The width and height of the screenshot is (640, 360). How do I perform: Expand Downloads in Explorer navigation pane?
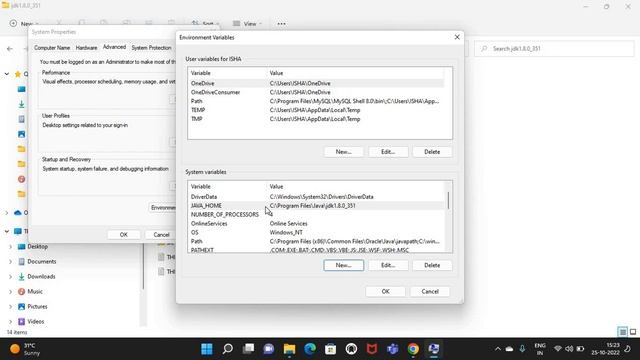(x=10, y=277)
